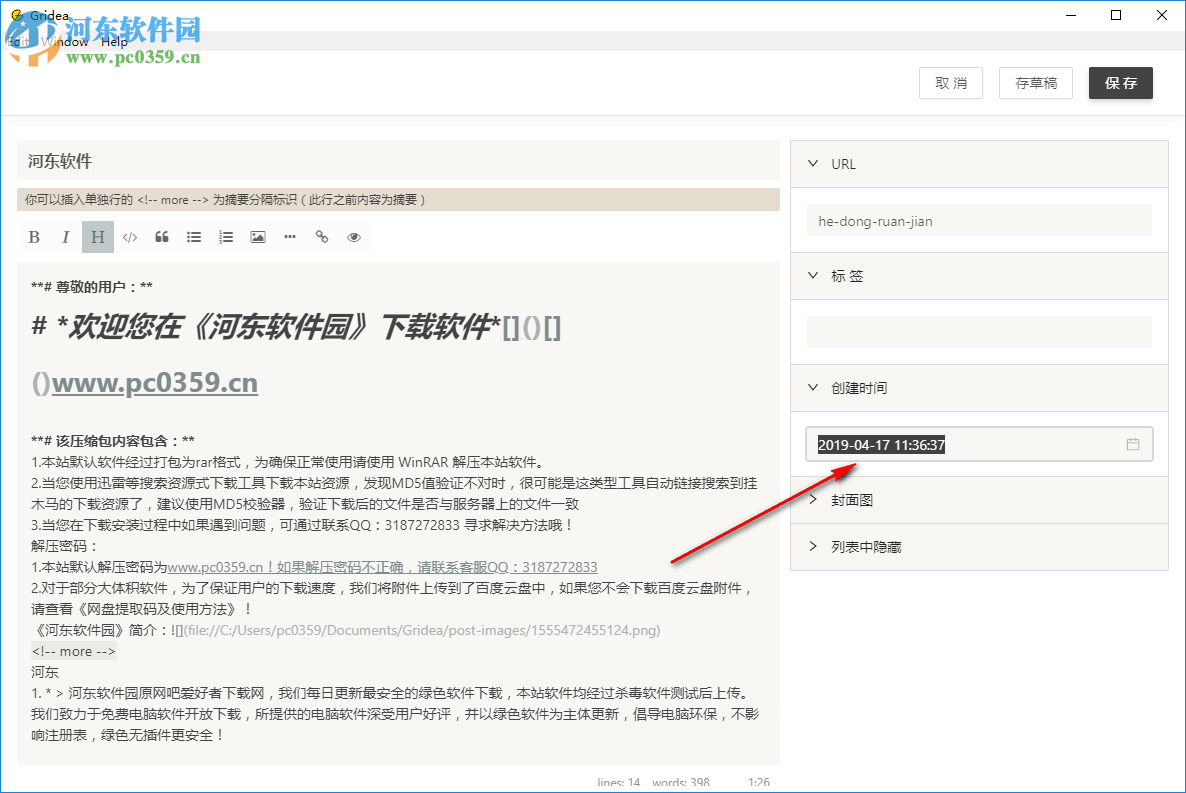
Task: Toggle bold formatting in the editor toolbar
Action: coord(34,237)
